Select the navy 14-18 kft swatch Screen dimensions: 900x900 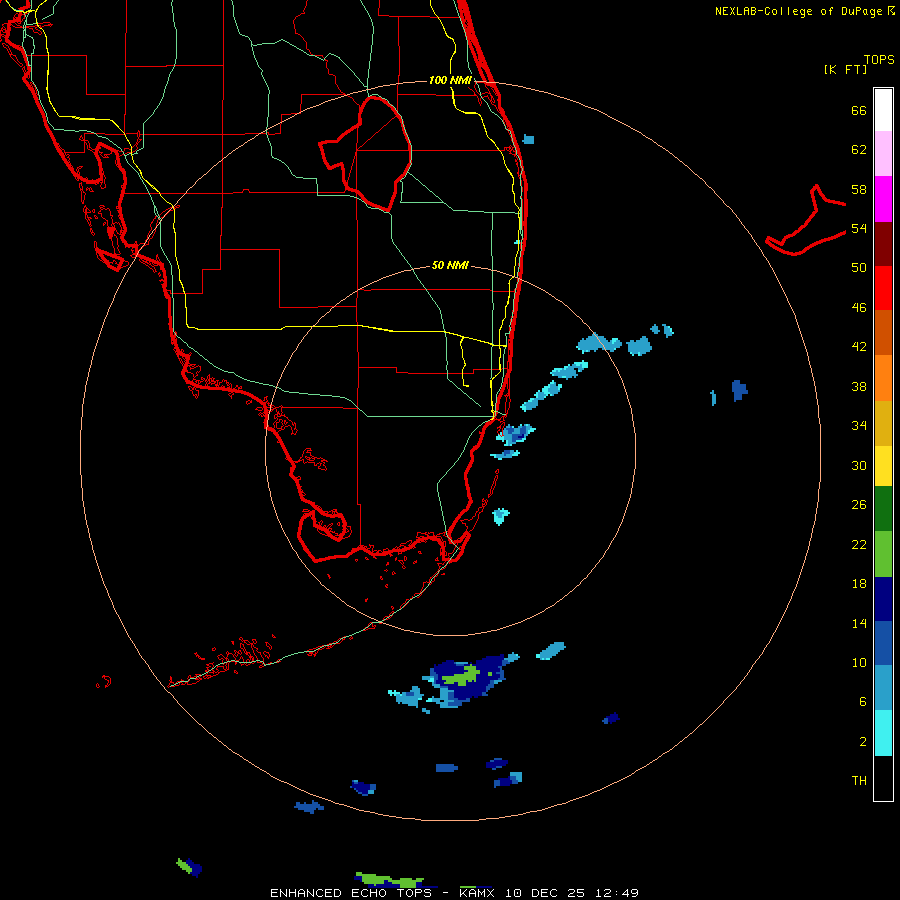pyautogui.click(x=883, y=599)
